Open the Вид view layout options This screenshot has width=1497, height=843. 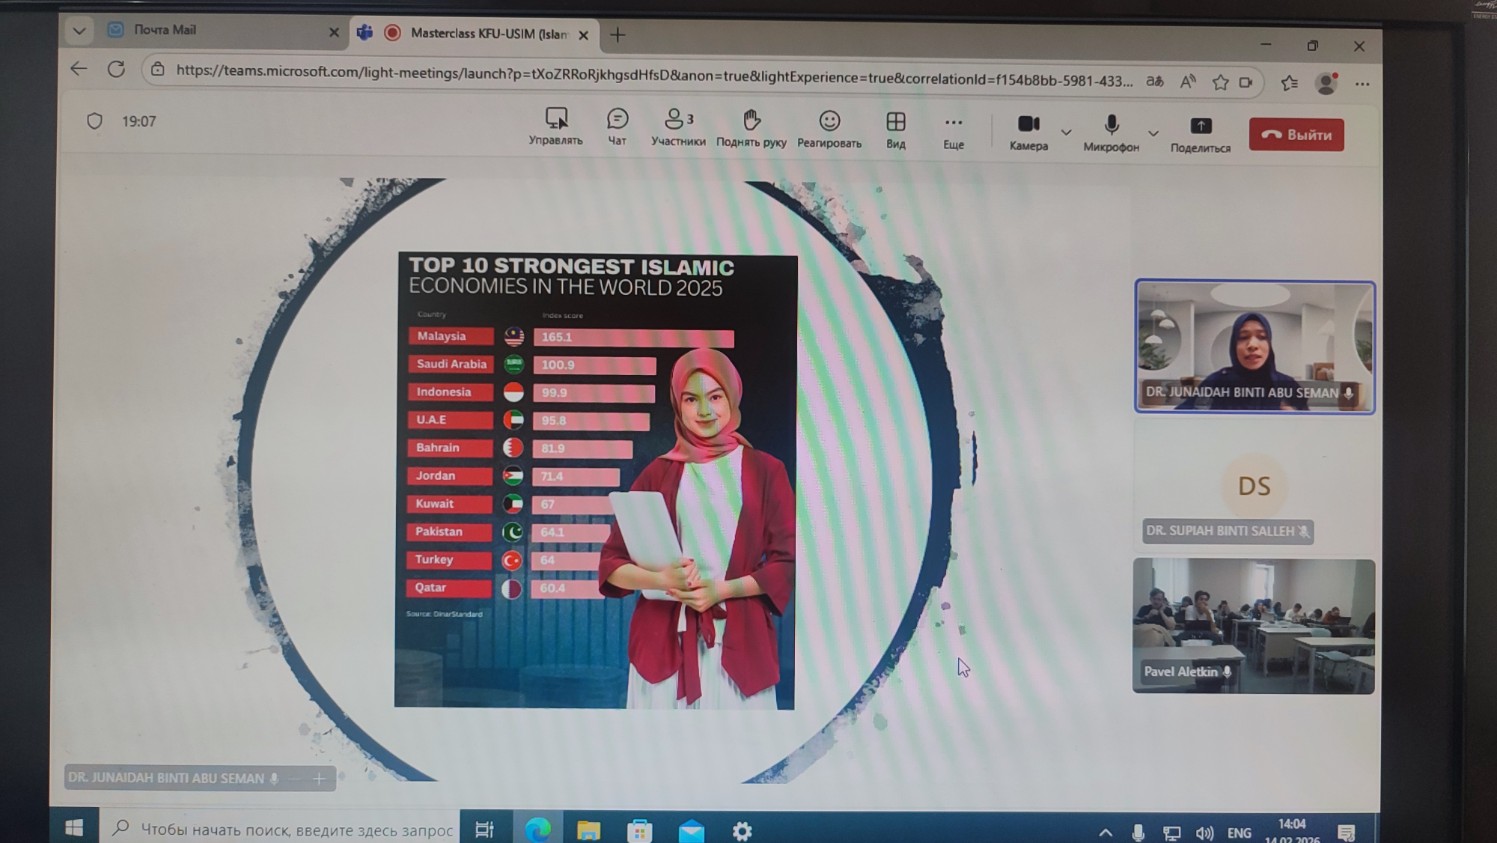895,127
